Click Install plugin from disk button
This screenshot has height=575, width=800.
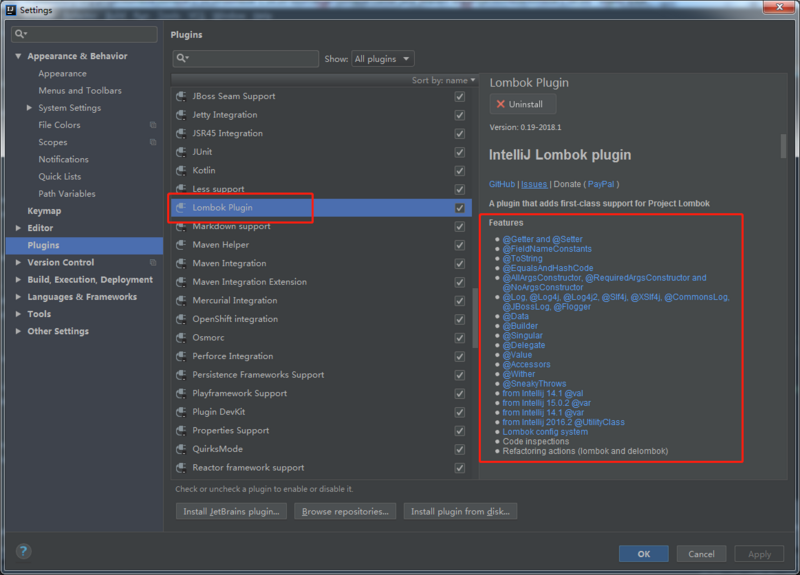pos(460,511)
